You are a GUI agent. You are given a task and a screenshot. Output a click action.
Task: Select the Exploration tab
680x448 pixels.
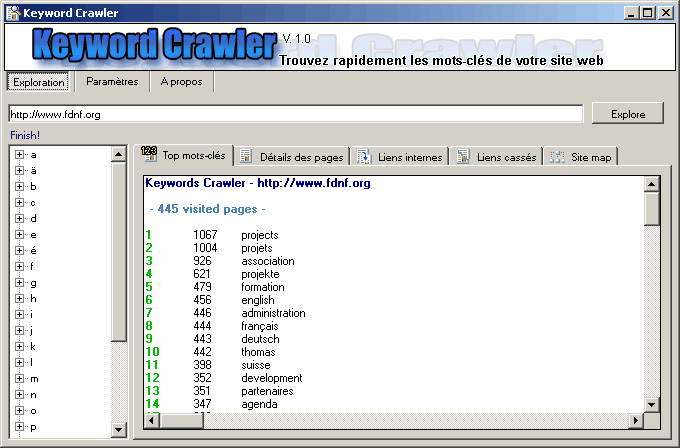40,82
